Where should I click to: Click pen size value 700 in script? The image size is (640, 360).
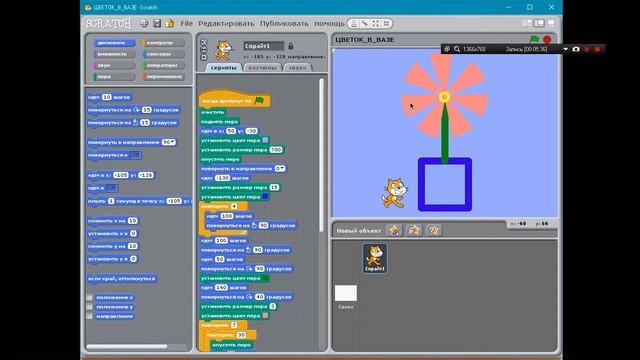(x=276, y=150)
